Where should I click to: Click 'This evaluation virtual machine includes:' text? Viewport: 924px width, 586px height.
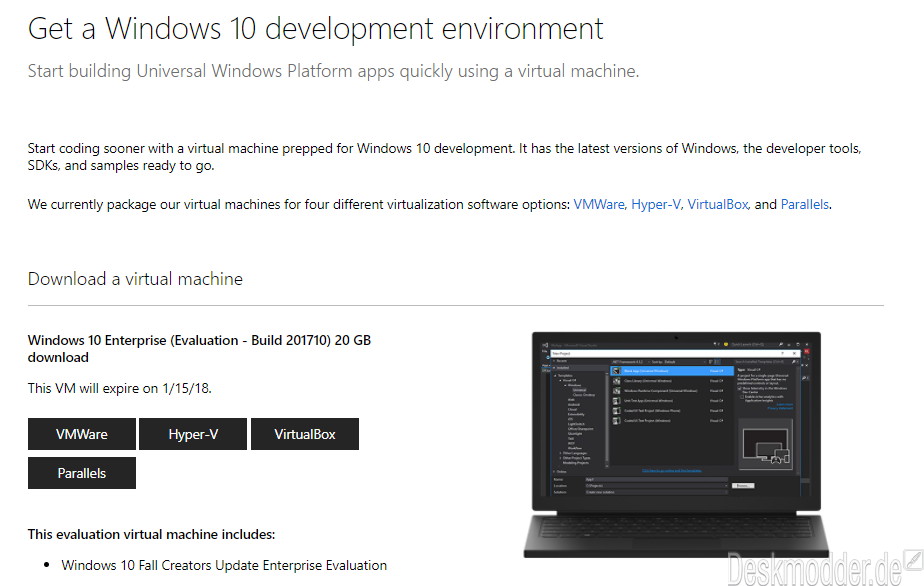[x=151, y=534]
